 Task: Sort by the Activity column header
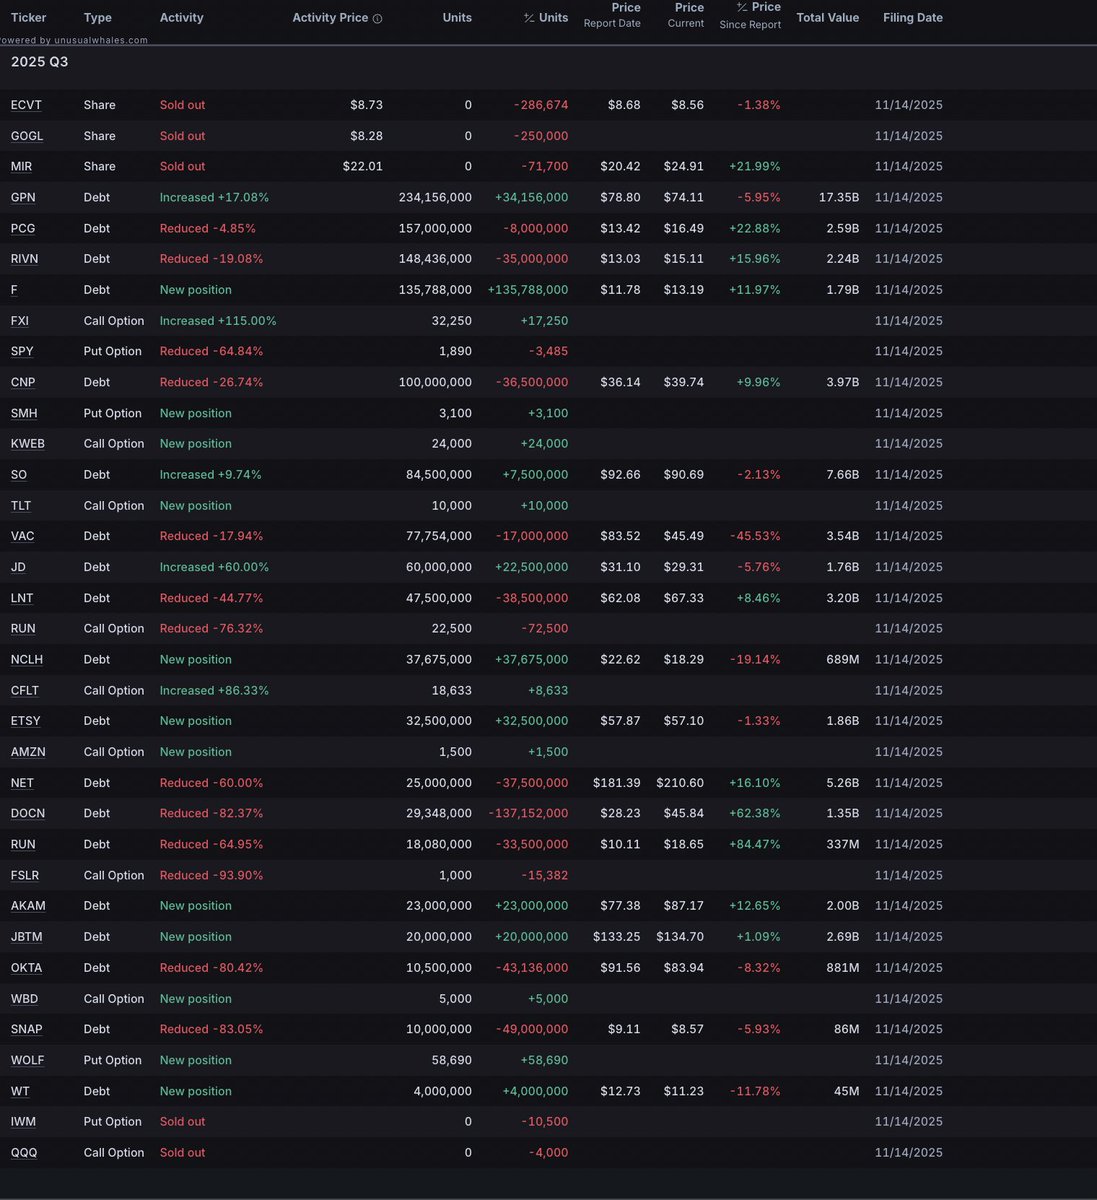(181, 18)
